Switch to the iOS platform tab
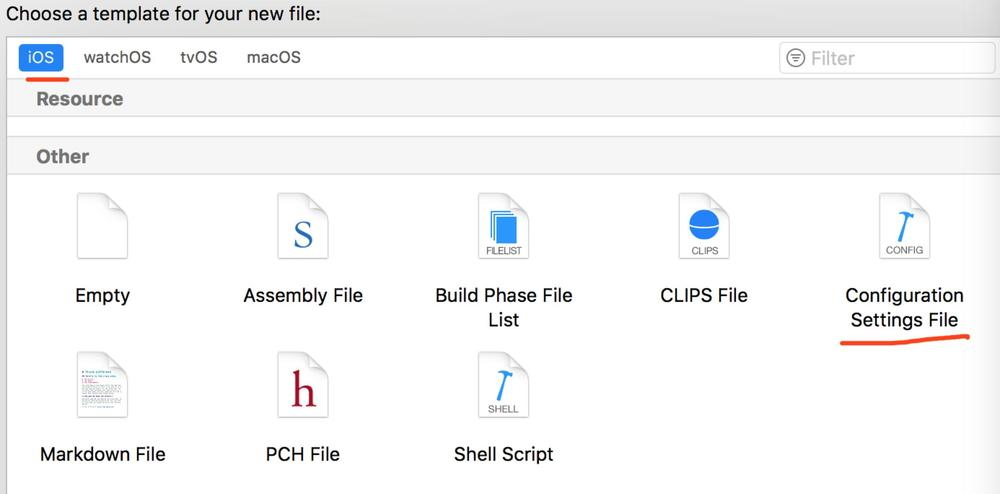Screen dimensions: 1000x494 [41, 57]
